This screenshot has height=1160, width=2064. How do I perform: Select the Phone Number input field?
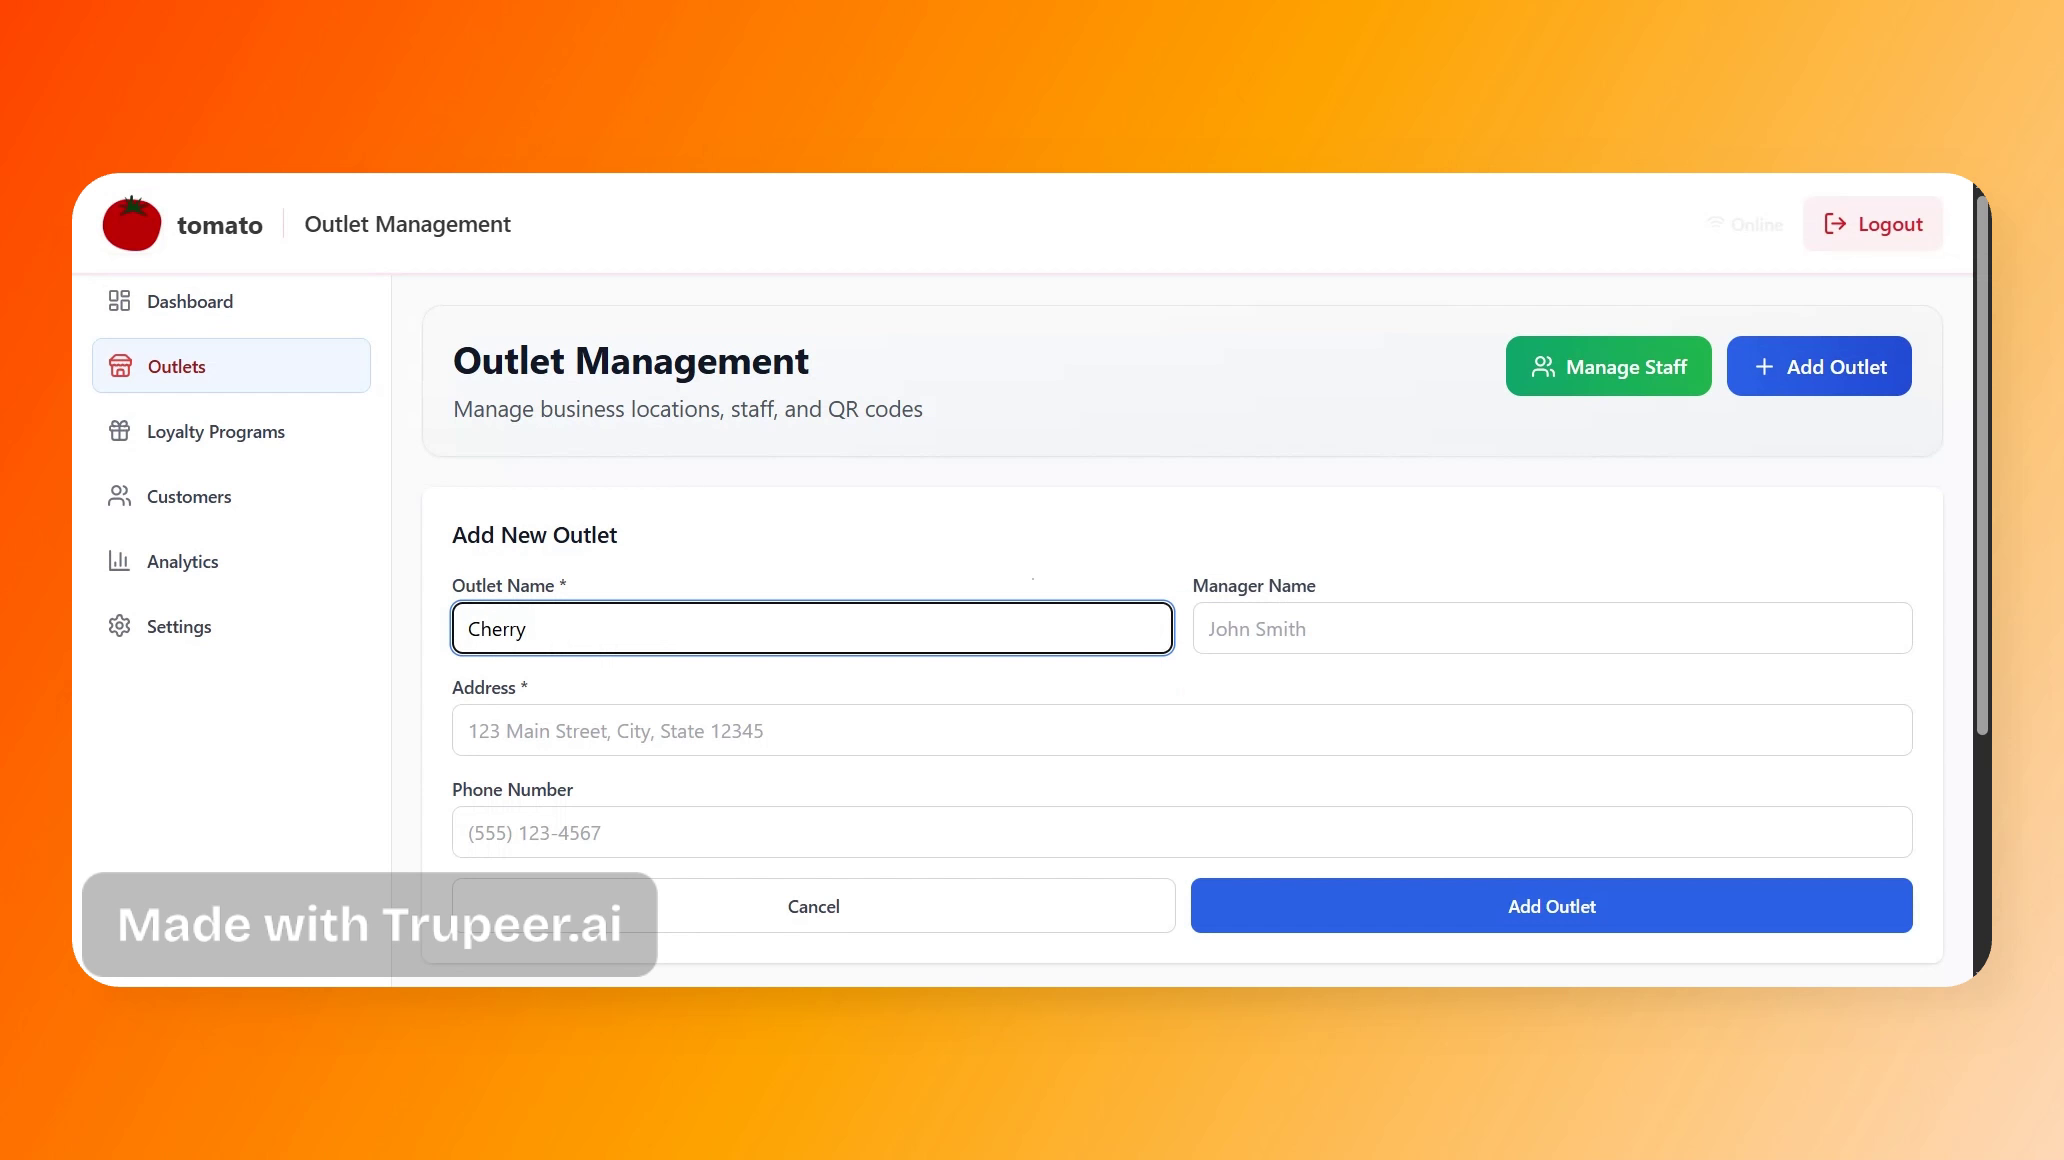click(x=1181, y=833)
